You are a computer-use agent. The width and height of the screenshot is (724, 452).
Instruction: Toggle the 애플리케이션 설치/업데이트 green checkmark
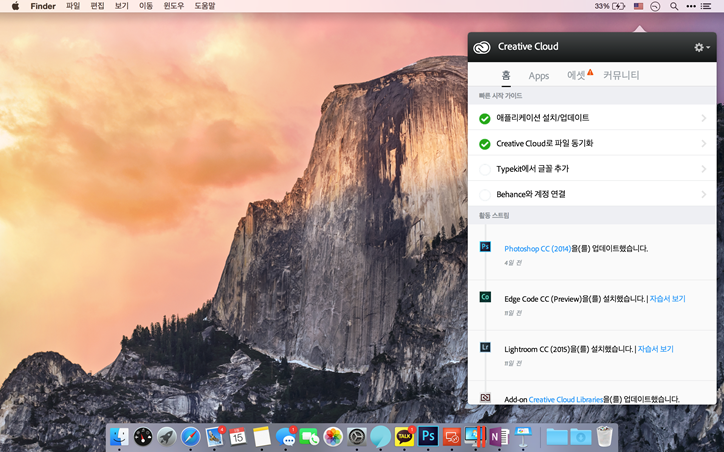tap(484, 119)
